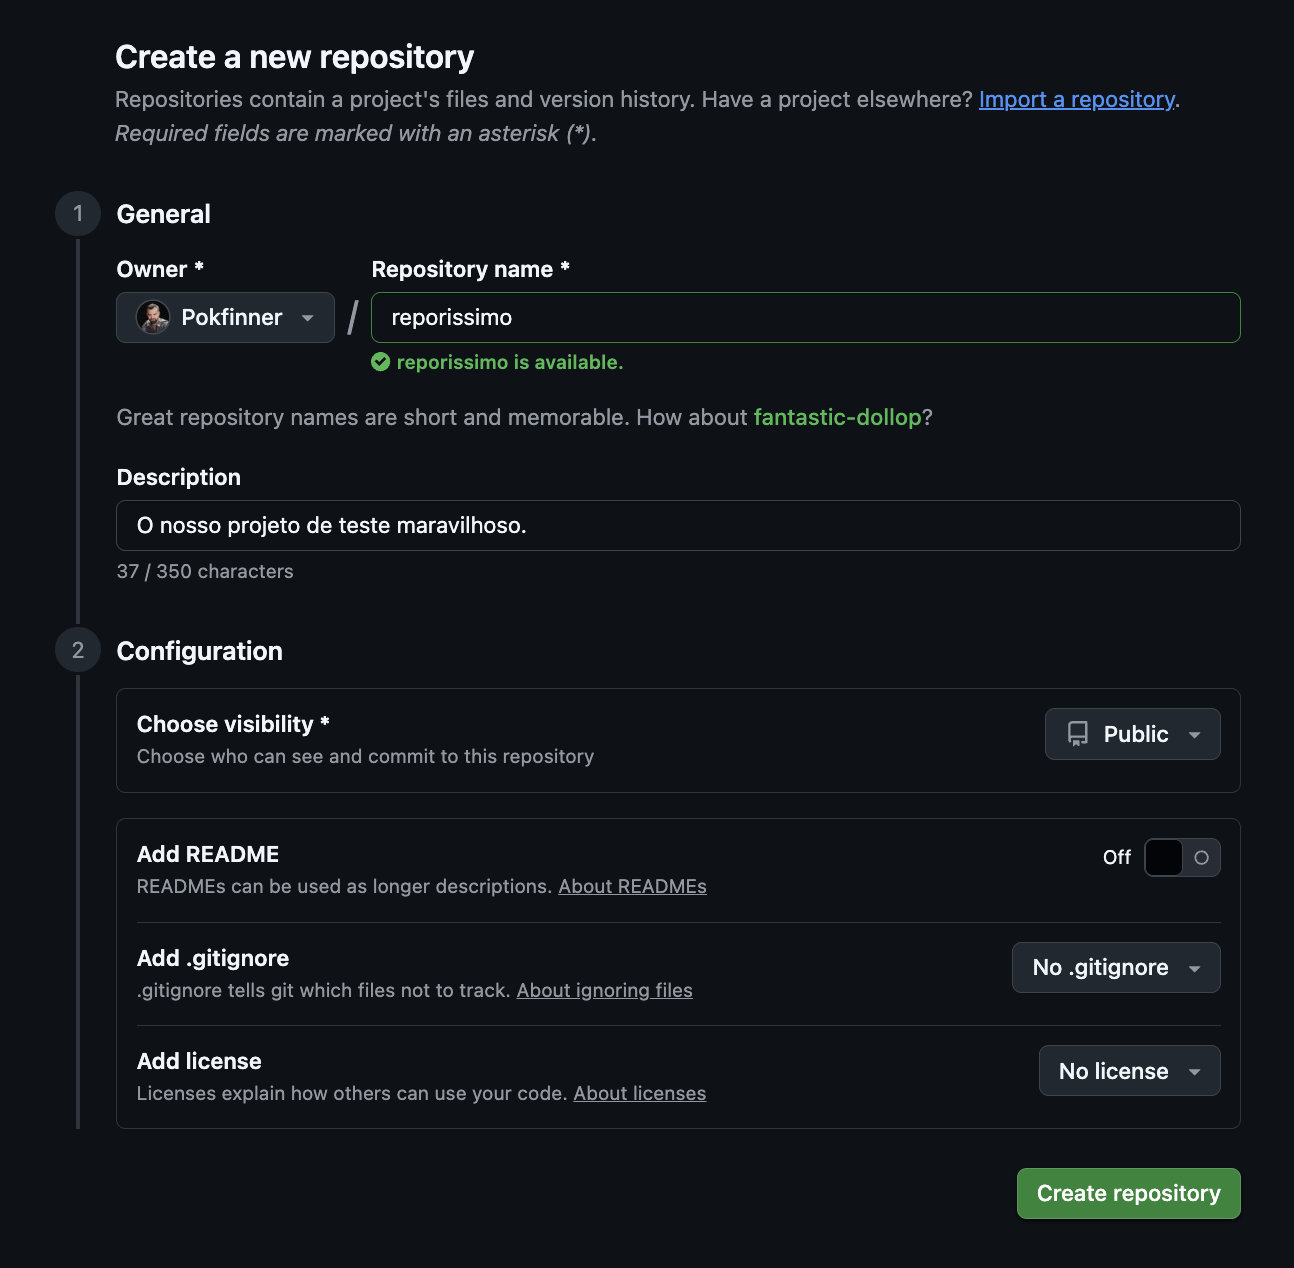The width and height of the screenshot is (1294, 1268).
Task: Click the caret arrow on No .gitignore
Action: click(1195, 969)
